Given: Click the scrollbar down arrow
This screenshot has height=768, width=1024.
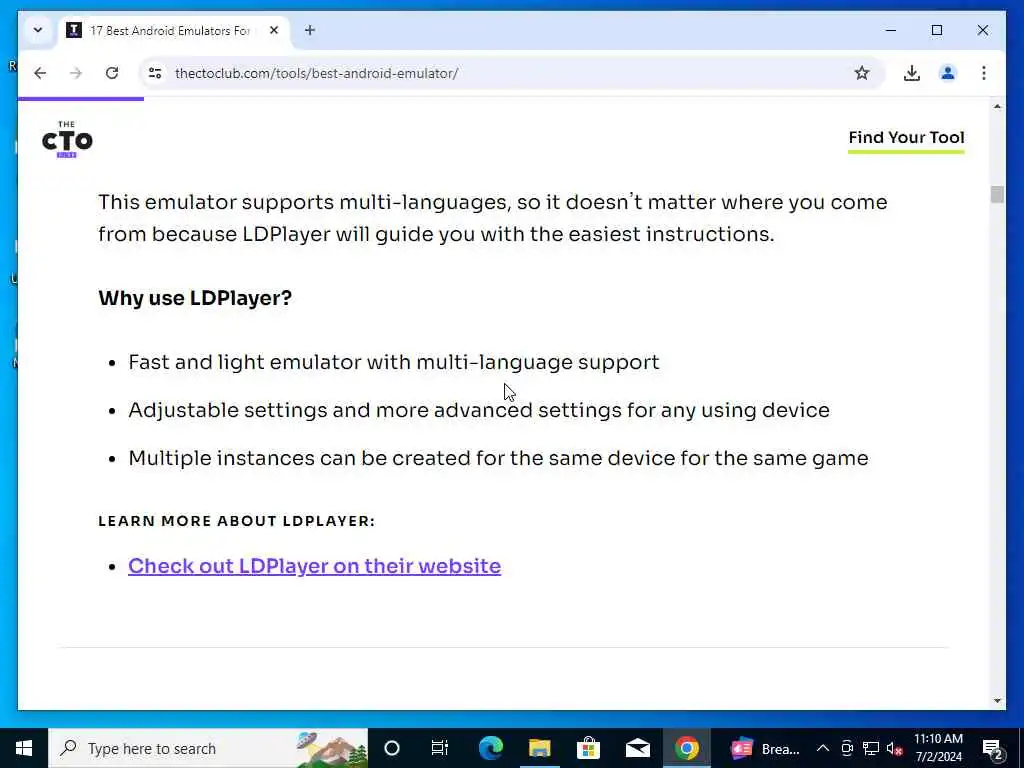Looking at the screenshot, I should tap(997, 701).
